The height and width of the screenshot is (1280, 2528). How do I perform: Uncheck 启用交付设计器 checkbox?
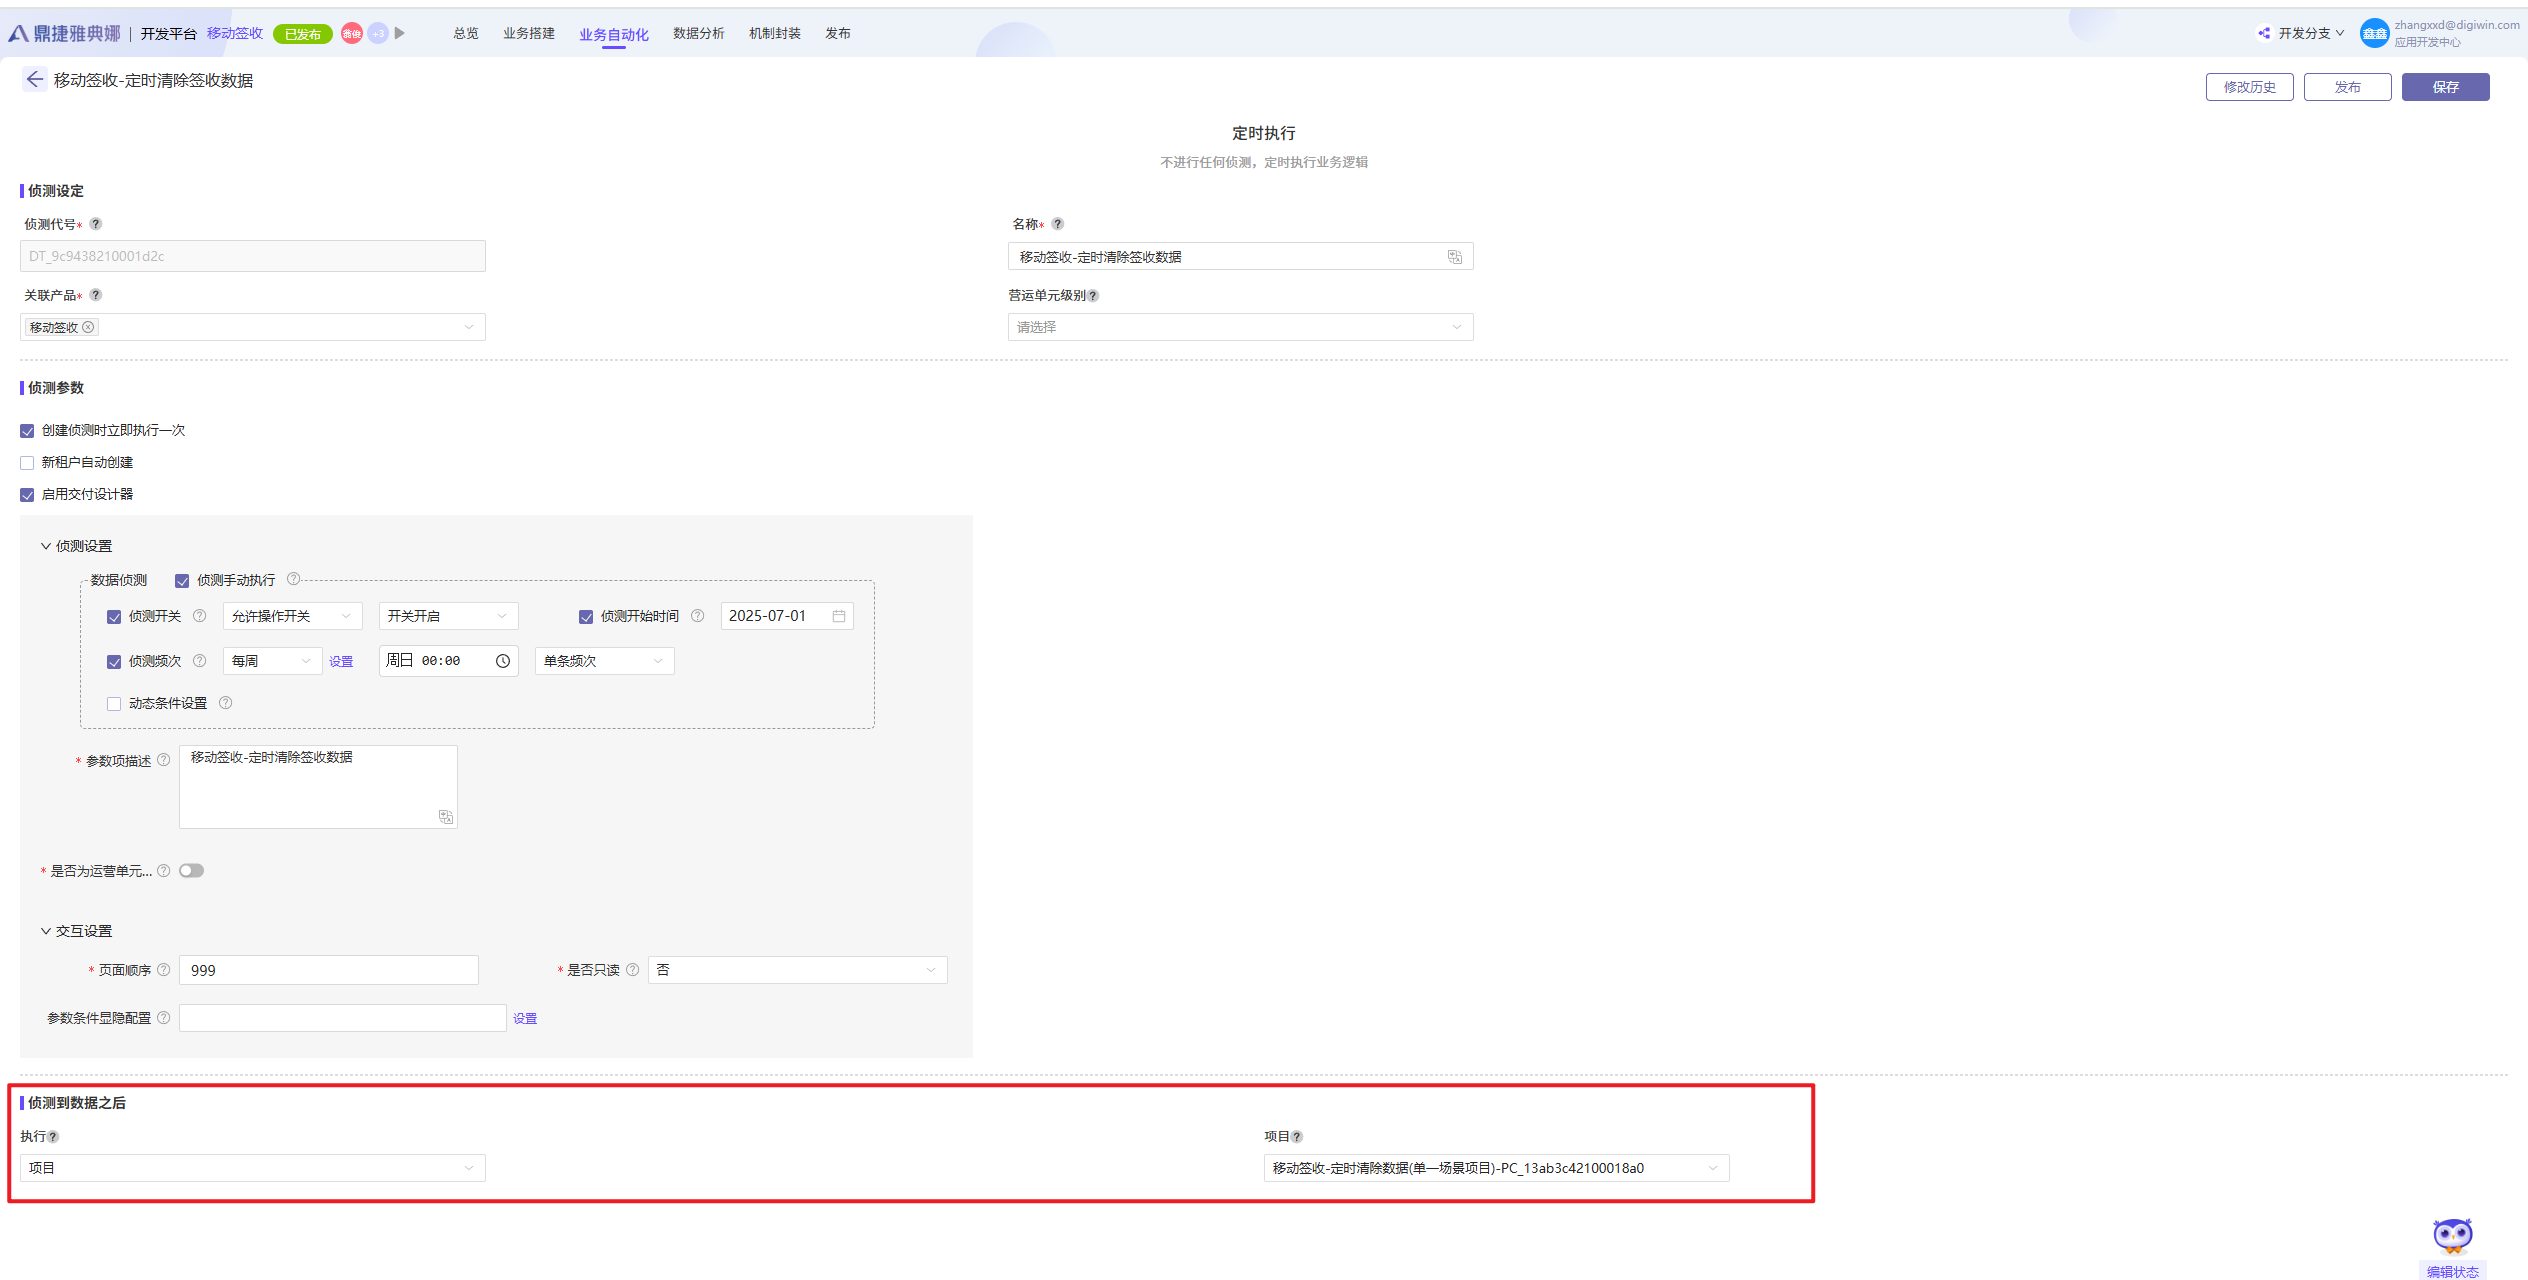tap(27, 495)
